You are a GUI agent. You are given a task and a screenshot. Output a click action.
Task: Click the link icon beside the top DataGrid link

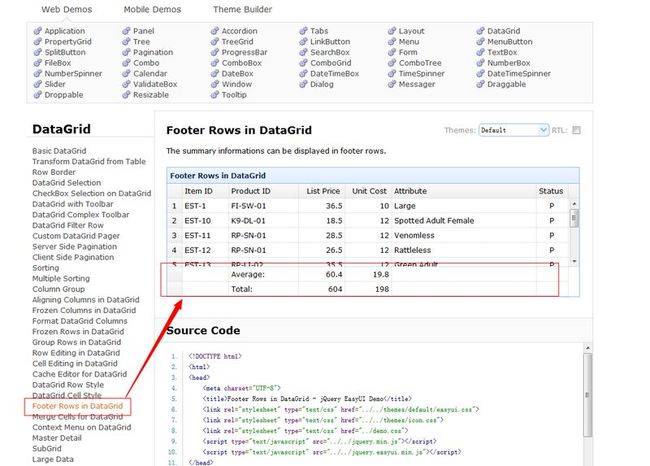[x=480, y=31]
